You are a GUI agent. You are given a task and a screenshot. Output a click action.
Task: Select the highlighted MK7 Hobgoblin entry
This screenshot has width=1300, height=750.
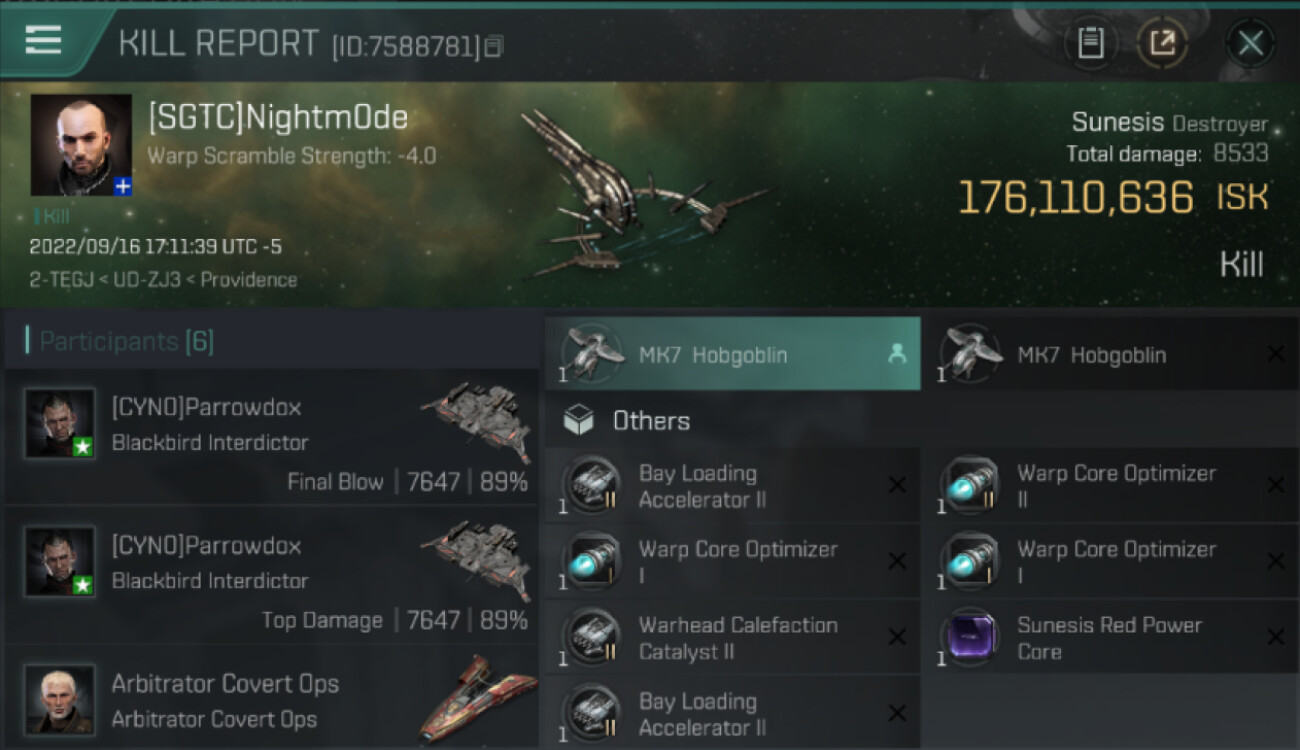(733, 354)
